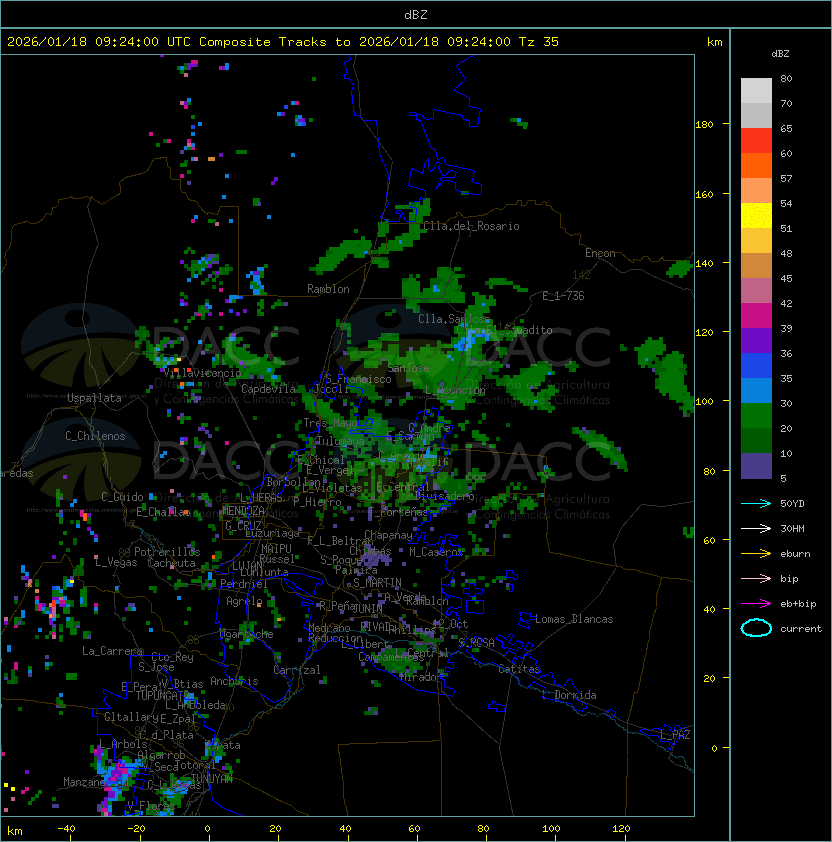
Task: Click the dBZ title at top
Action: click(416, 14)
